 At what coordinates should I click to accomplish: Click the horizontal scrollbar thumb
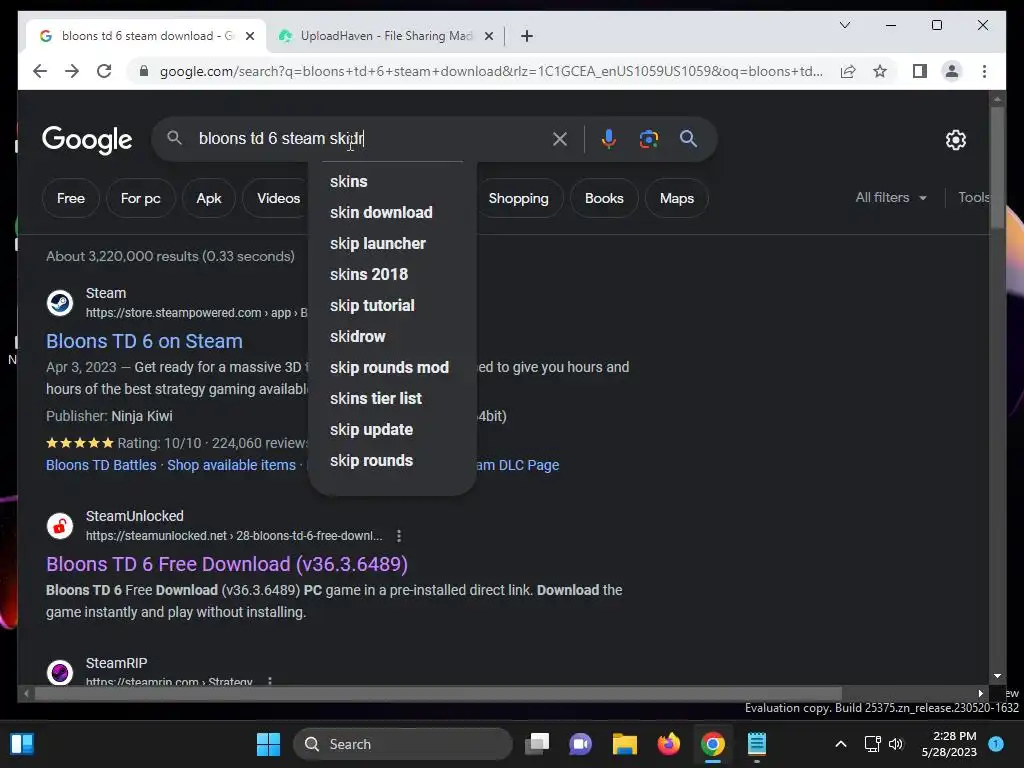438,694
